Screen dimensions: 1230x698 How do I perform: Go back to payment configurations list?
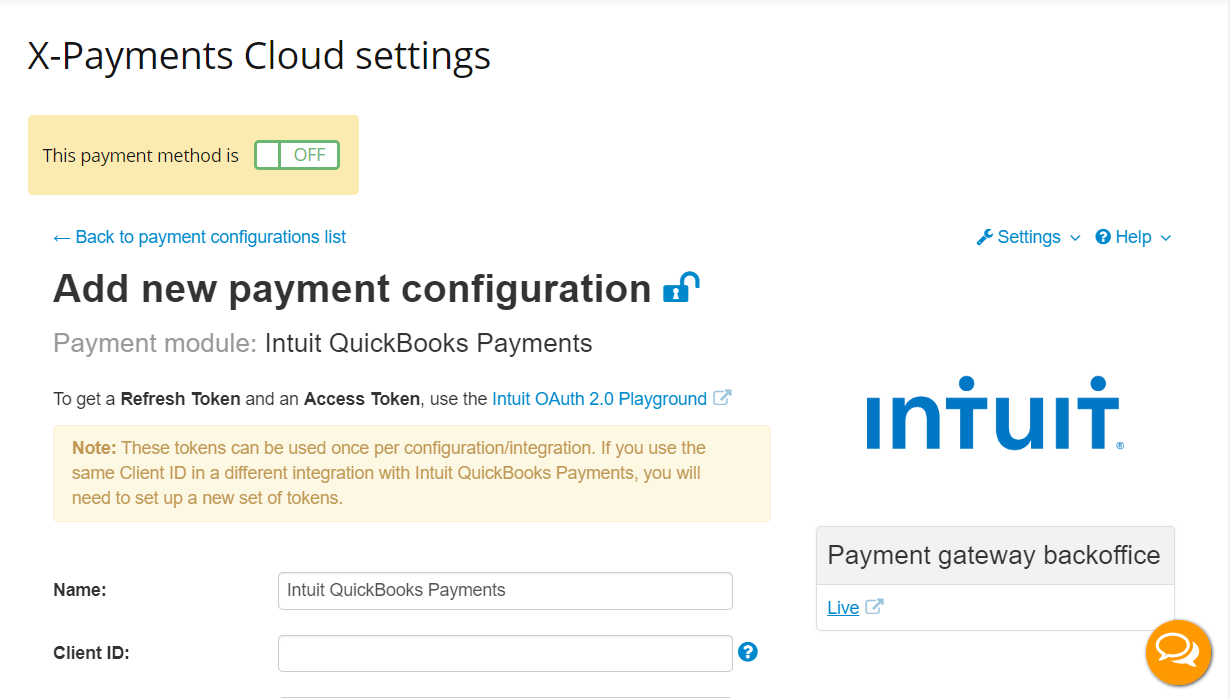point(200,237)
